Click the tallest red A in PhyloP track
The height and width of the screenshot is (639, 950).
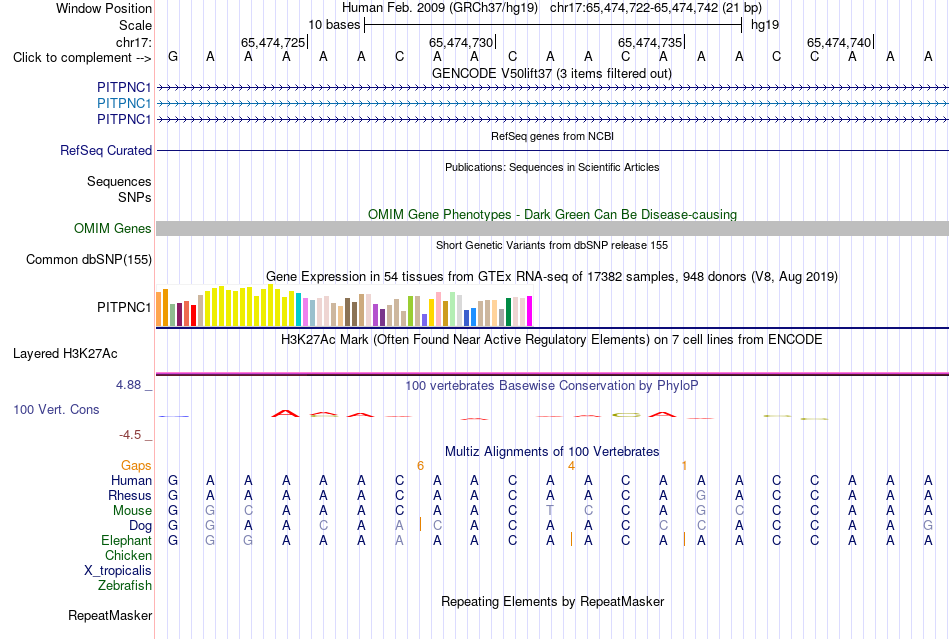click(285, 414)
